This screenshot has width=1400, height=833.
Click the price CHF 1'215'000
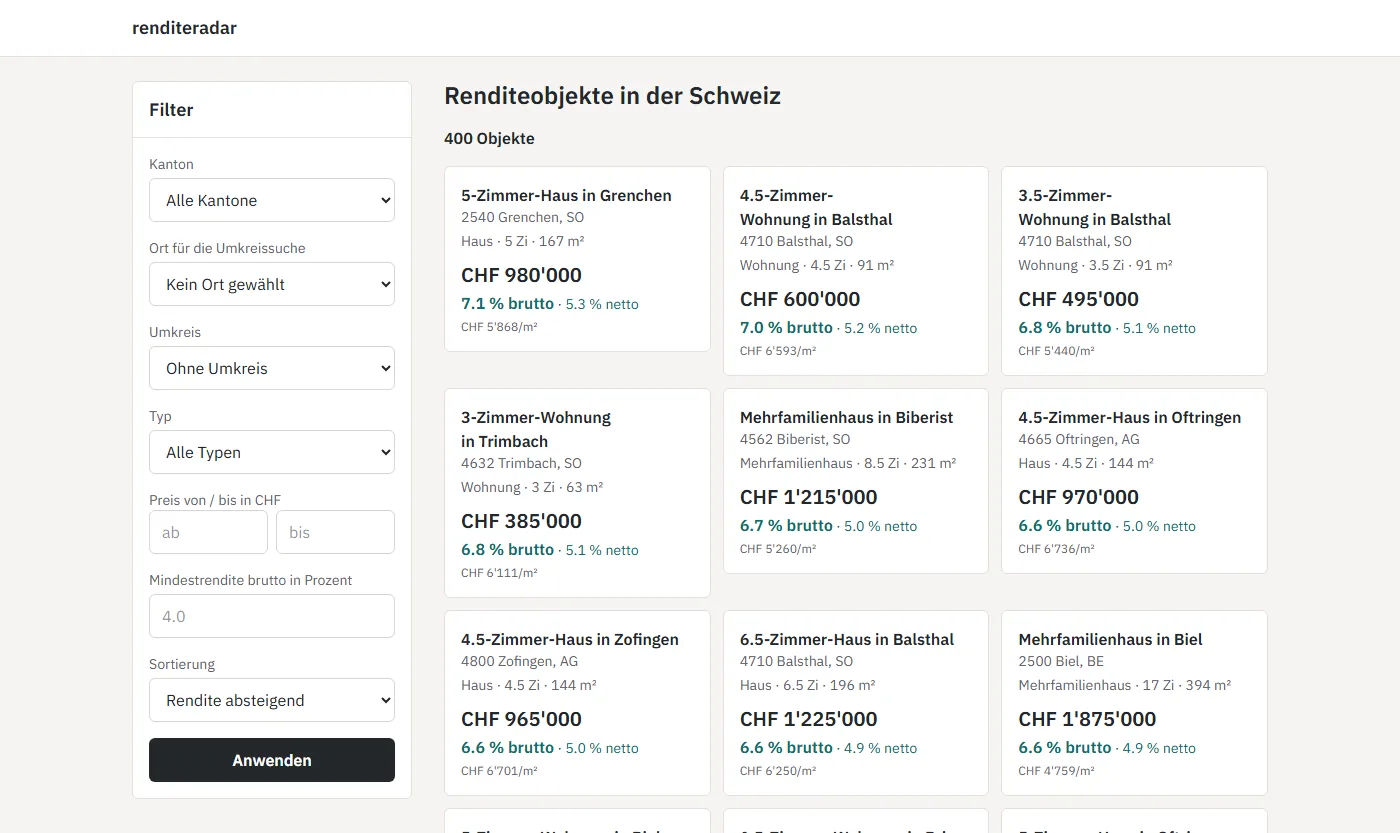pos(809,497)
